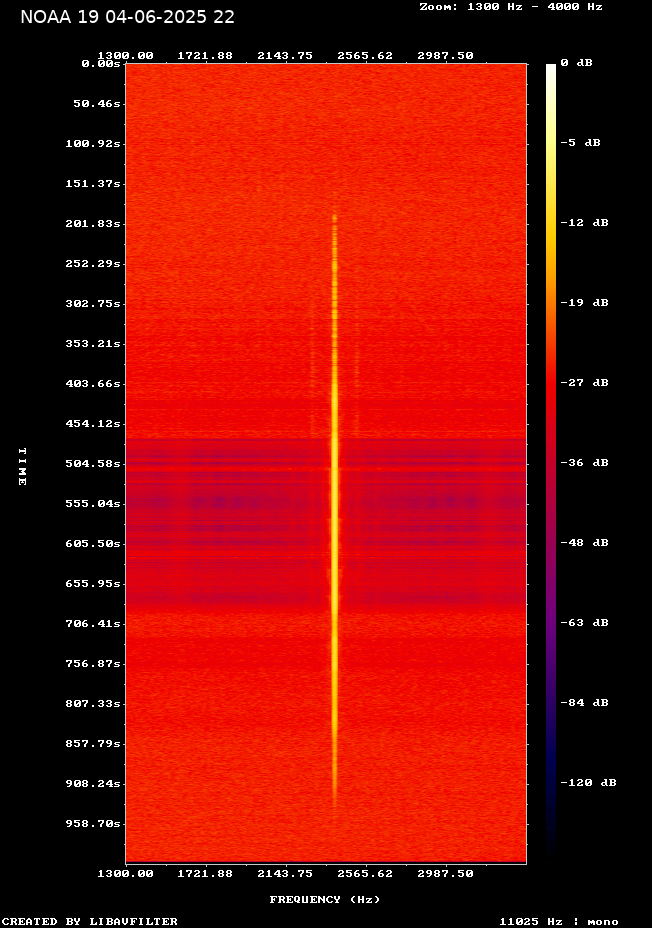Click the "151.37s" time label

(93, 183)
